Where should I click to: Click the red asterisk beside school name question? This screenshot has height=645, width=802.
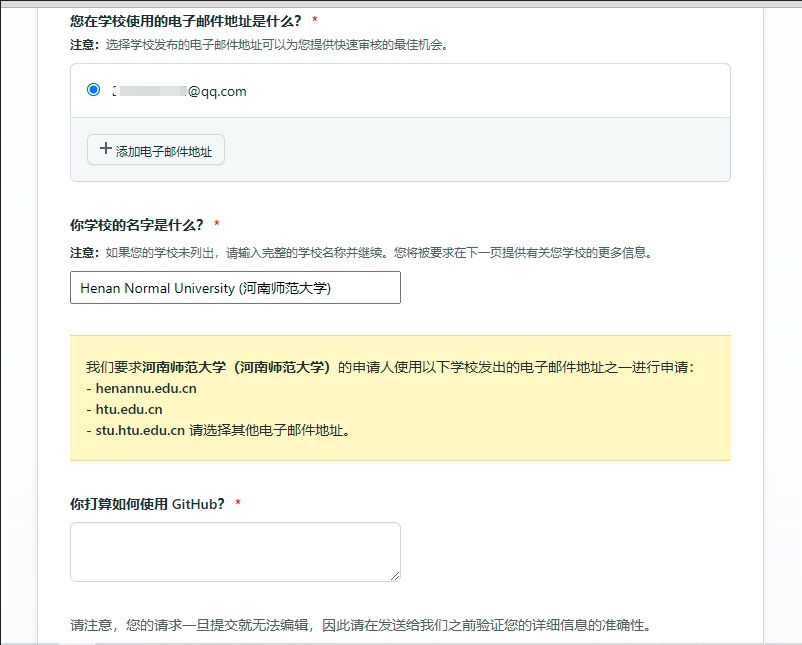click(x=217, y=225)
